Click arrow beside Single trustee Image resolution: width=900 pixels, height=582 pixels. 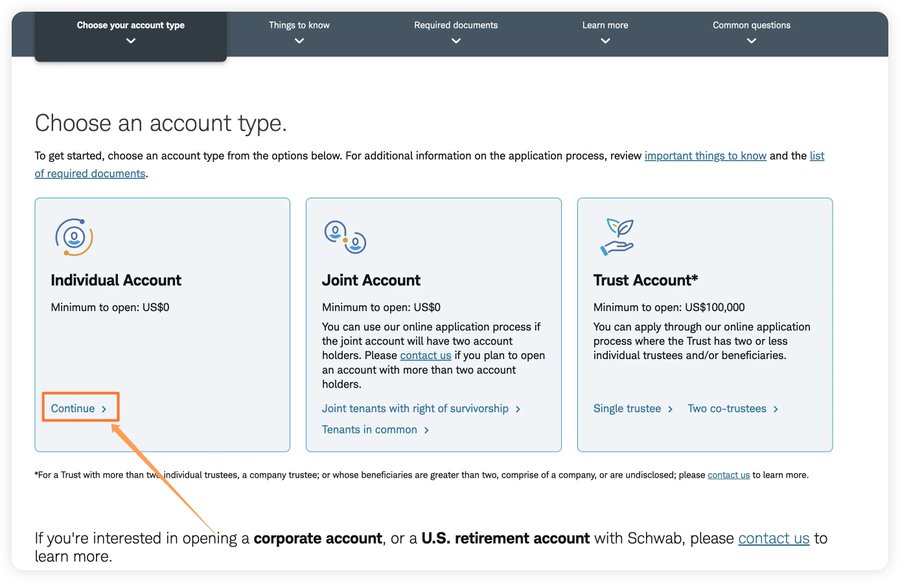pos(670,409)
